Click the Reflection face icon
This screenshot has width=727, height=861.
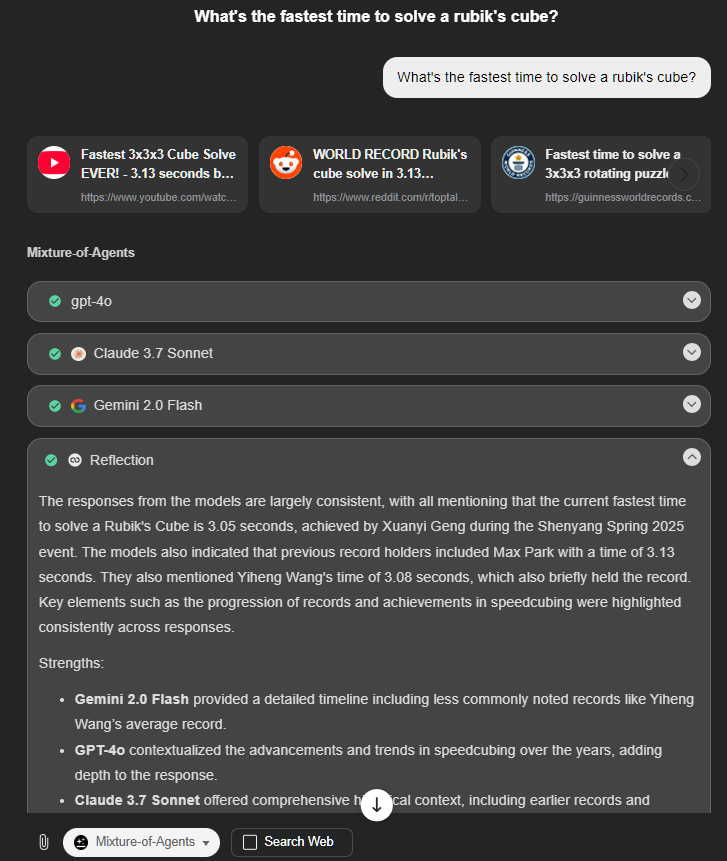click(x=75, y=460)
